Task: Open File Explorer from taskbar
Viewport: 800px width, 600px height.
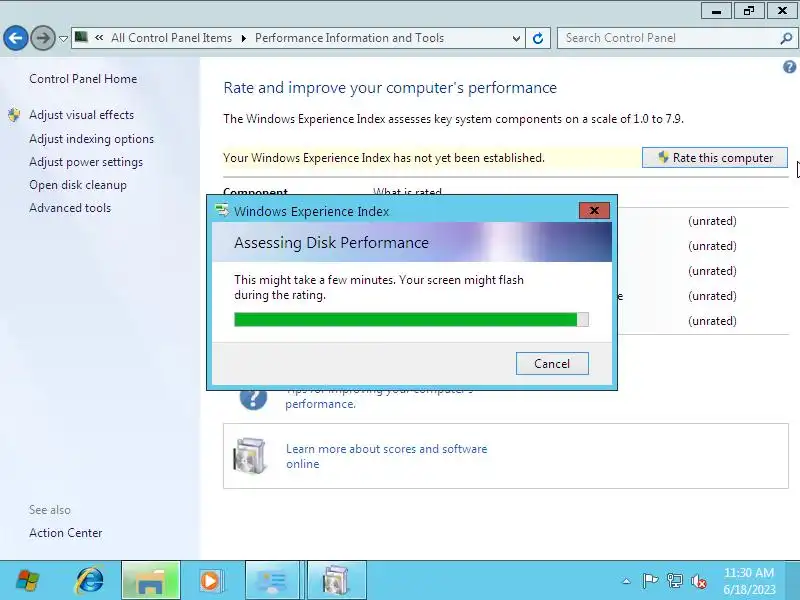Action: [151, 581]
